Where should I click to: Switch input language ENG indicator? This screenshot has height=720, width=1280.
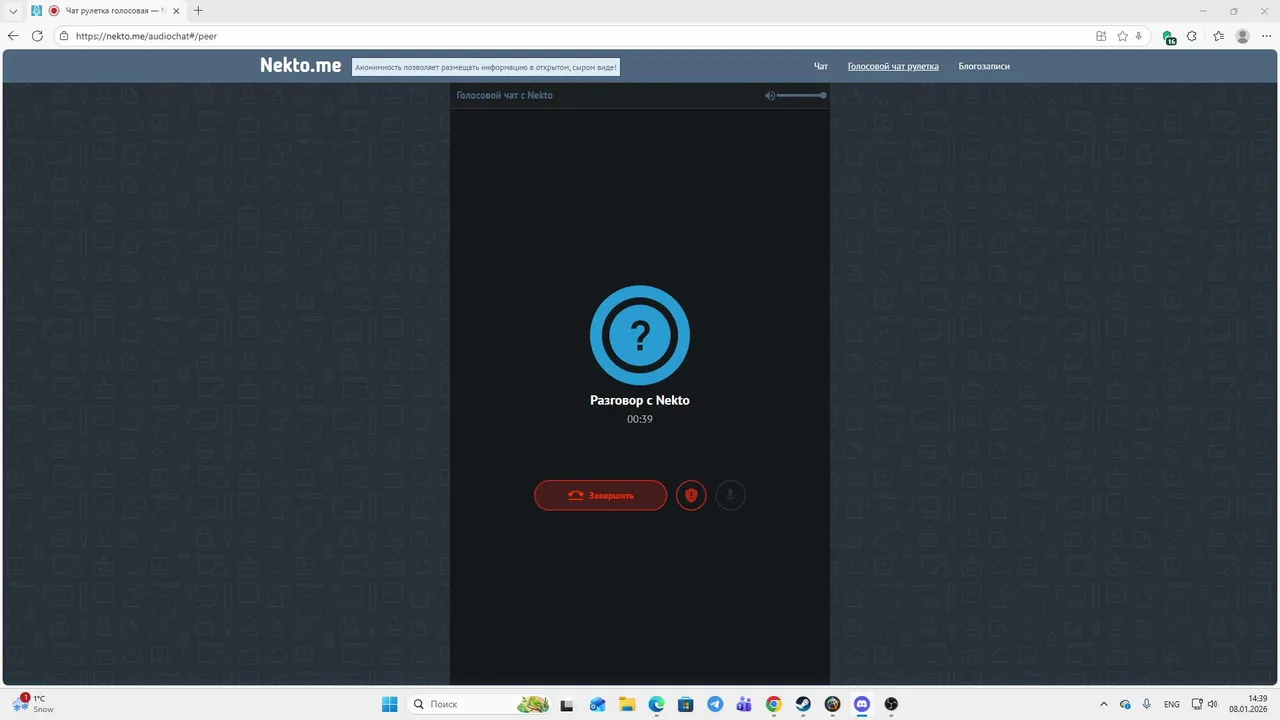point(1172,704)
